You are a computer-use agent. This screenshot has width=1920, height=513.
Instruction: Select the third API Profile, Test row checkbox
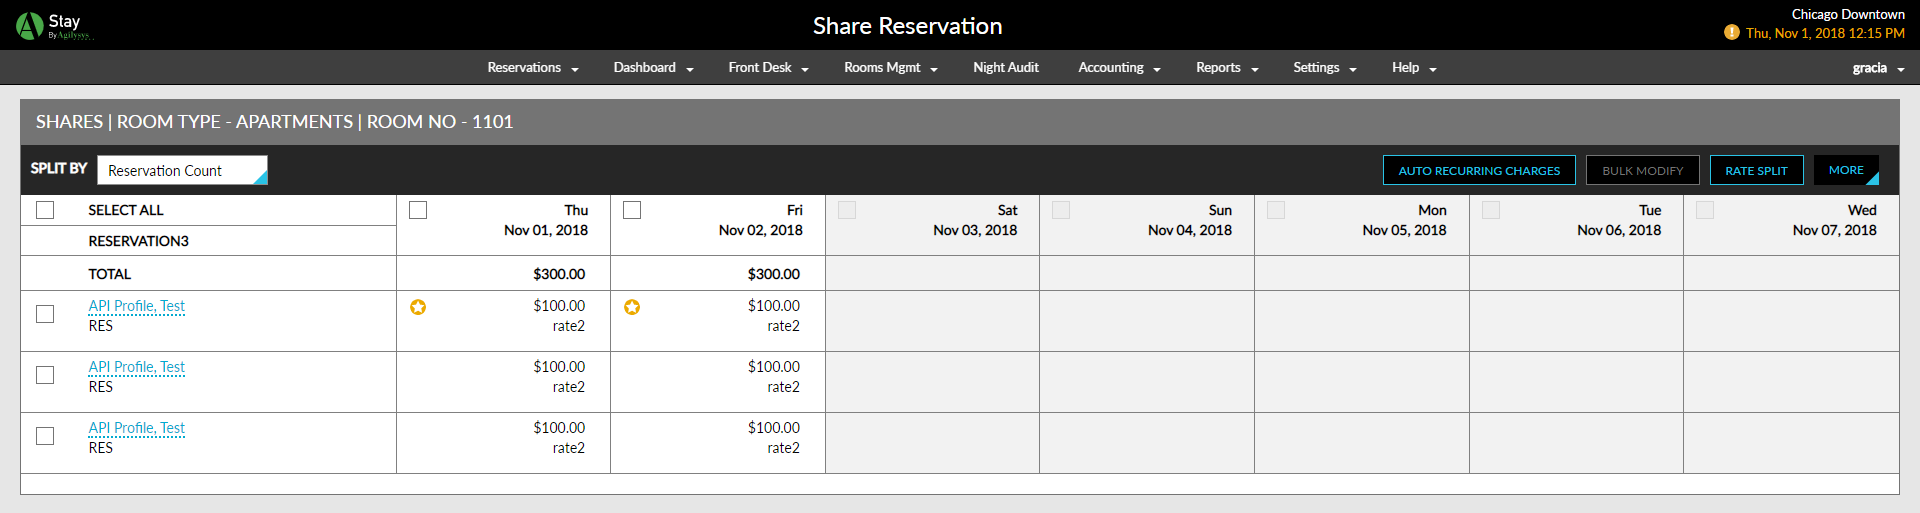coord(45,436)
